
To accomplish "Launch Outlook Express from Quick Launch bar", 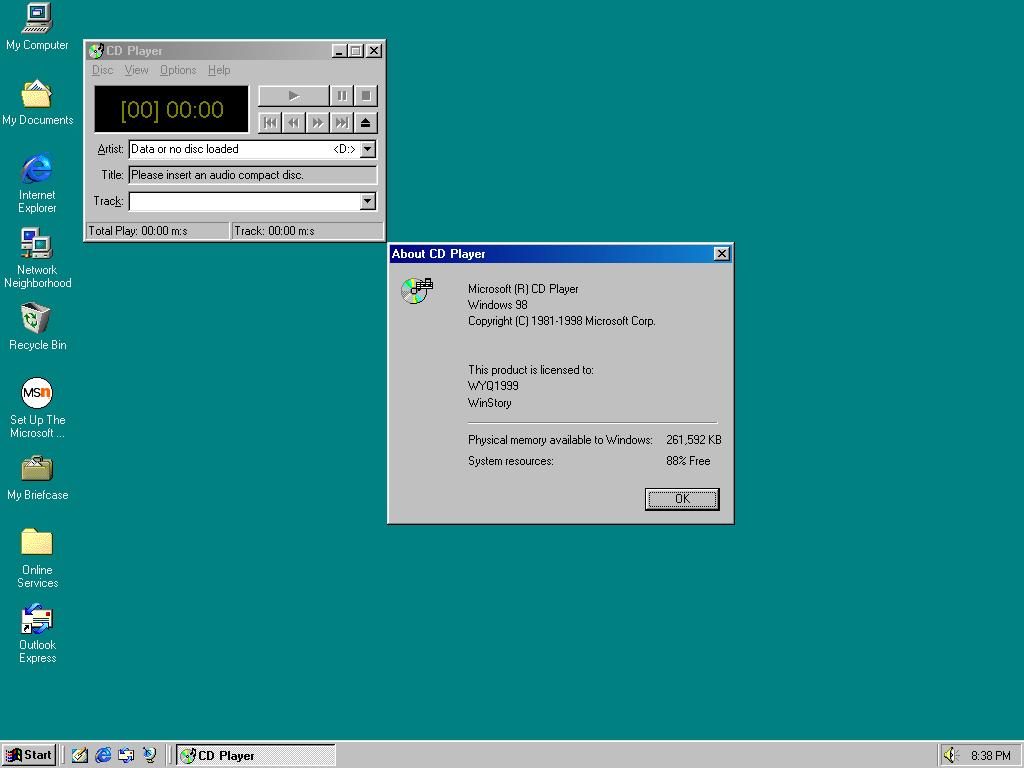I will (x=126, y=755).
